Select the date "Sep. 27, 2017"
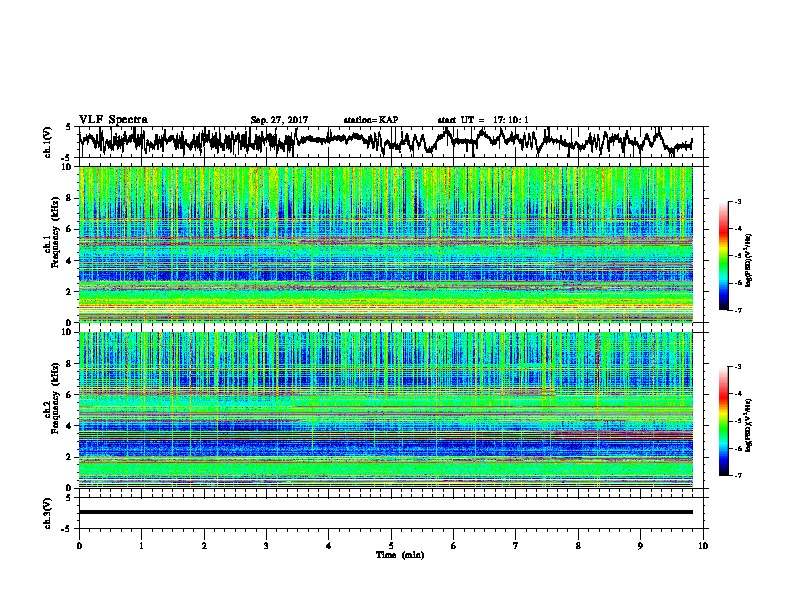Viewport: 792px width, 612px height. (x=279, y=120)
